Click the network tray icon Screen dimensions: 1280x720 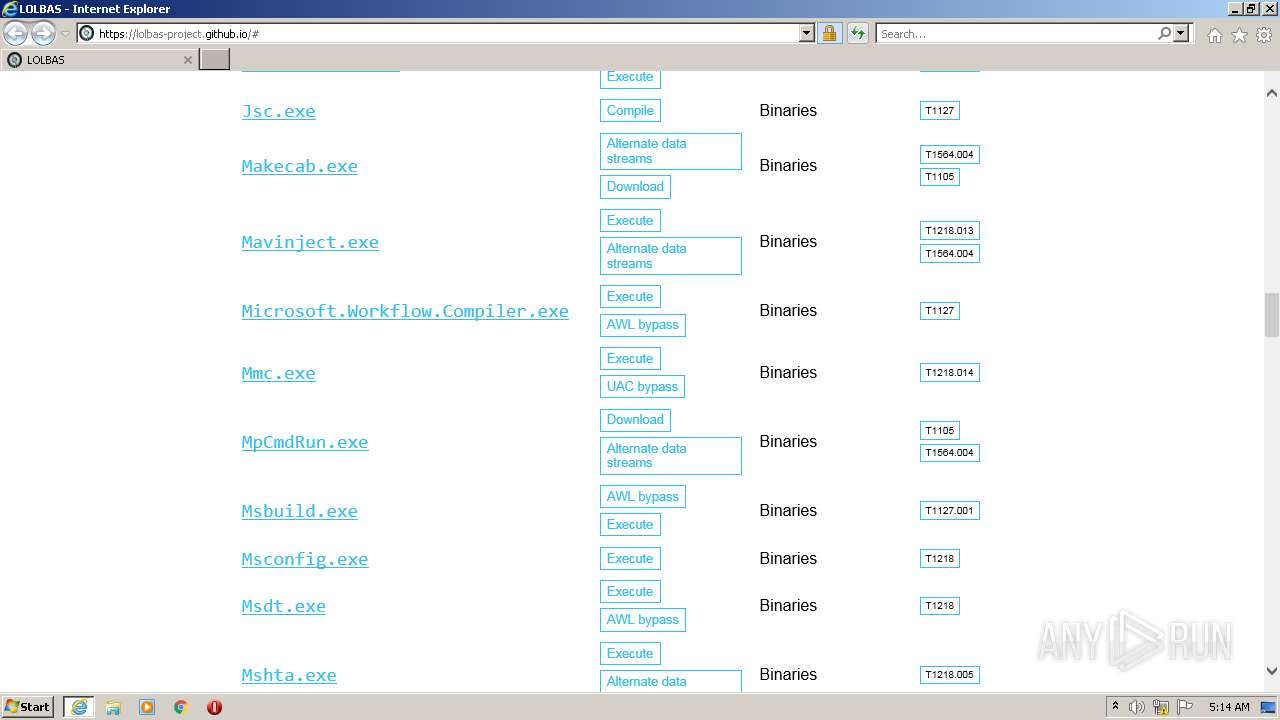pos(1161,707)
